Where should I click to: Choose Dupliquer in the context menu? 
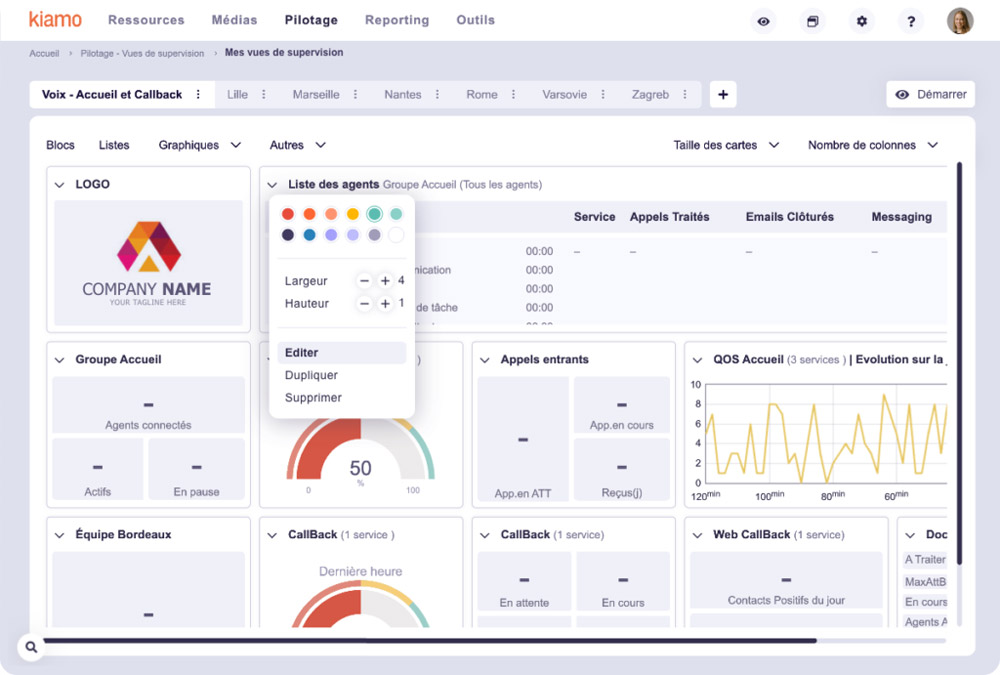tap(312, 375)
